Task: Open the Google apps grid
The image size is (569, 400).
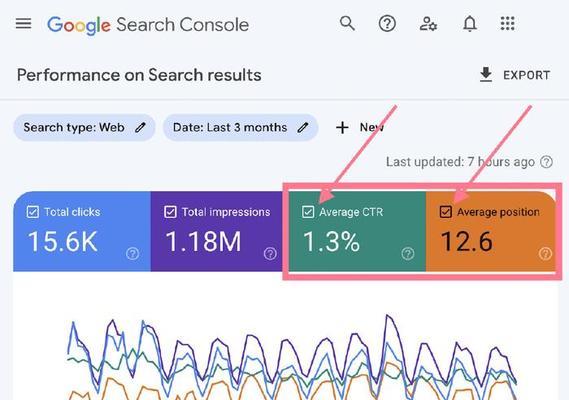Action: click(507, 24)
